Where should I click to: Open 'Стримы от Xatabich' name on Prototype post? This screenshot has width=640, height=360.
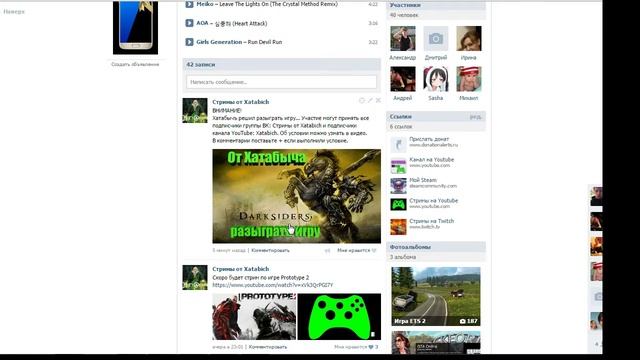[240, 269]
